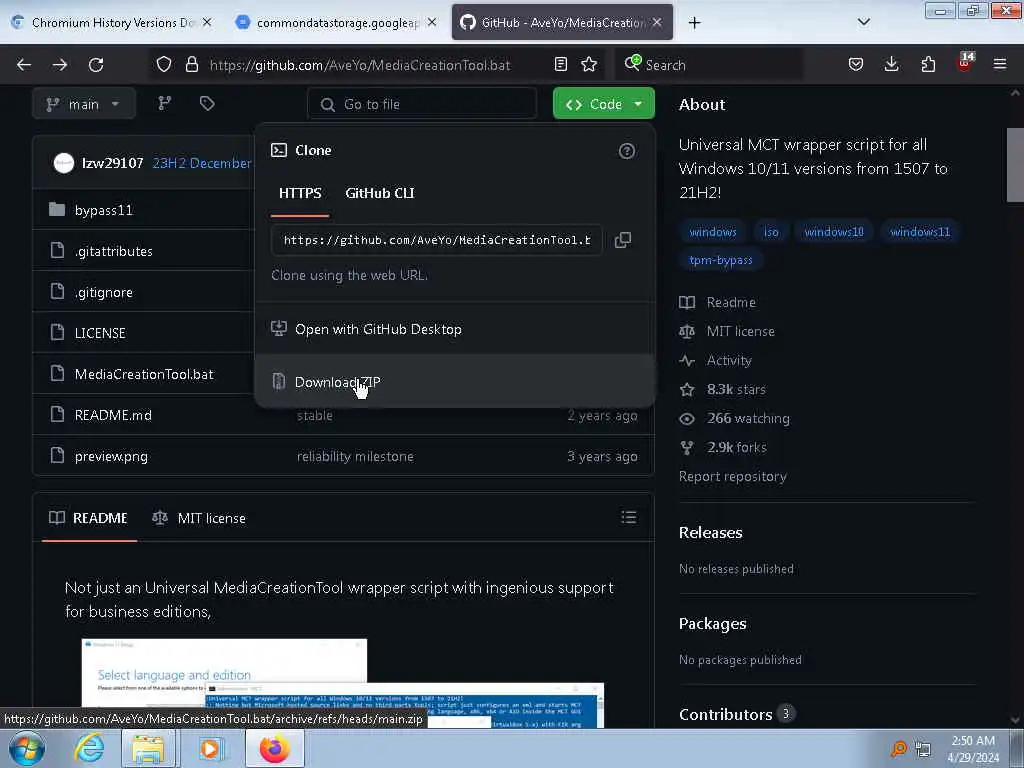The image size is (1024, 768).
Task: View branches icon next to main
Action: pyautogui.click(x=165, y=104)
